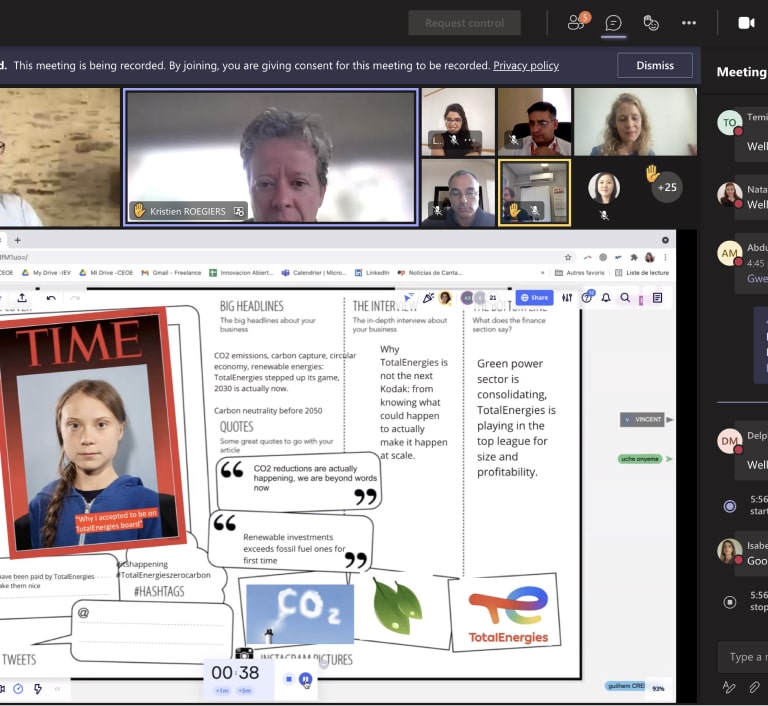Stop the board timer
Screen dimensions: 768x706
coord(289,679)
